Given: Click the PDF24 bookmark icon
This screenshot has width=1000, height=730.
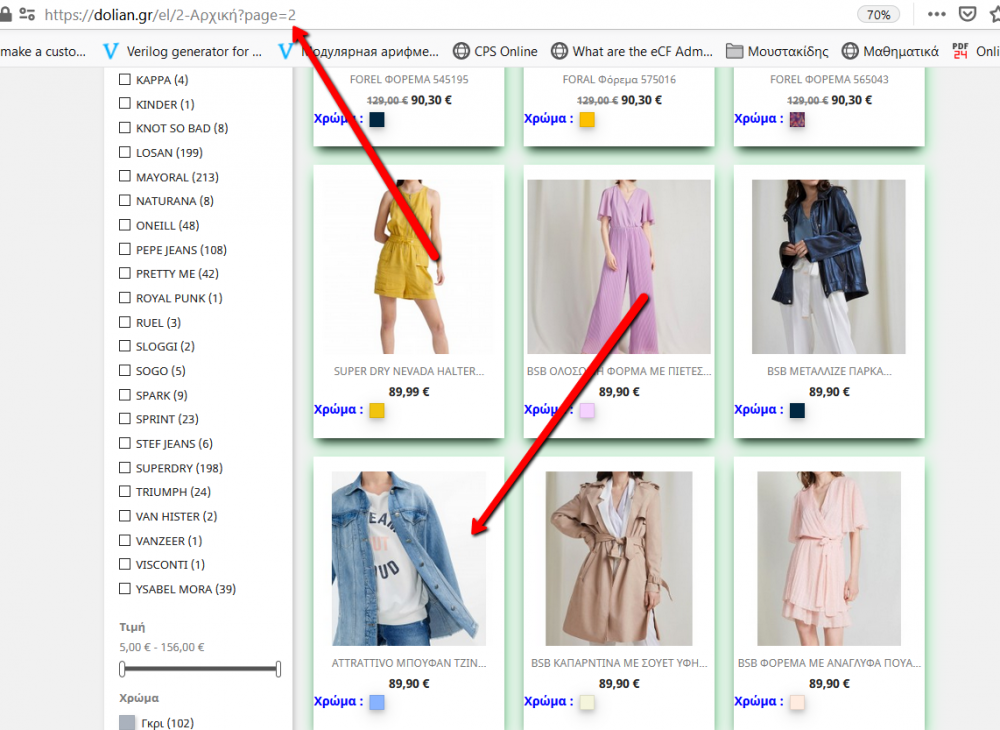Looking at the screenshot, I should pos(960,51).
